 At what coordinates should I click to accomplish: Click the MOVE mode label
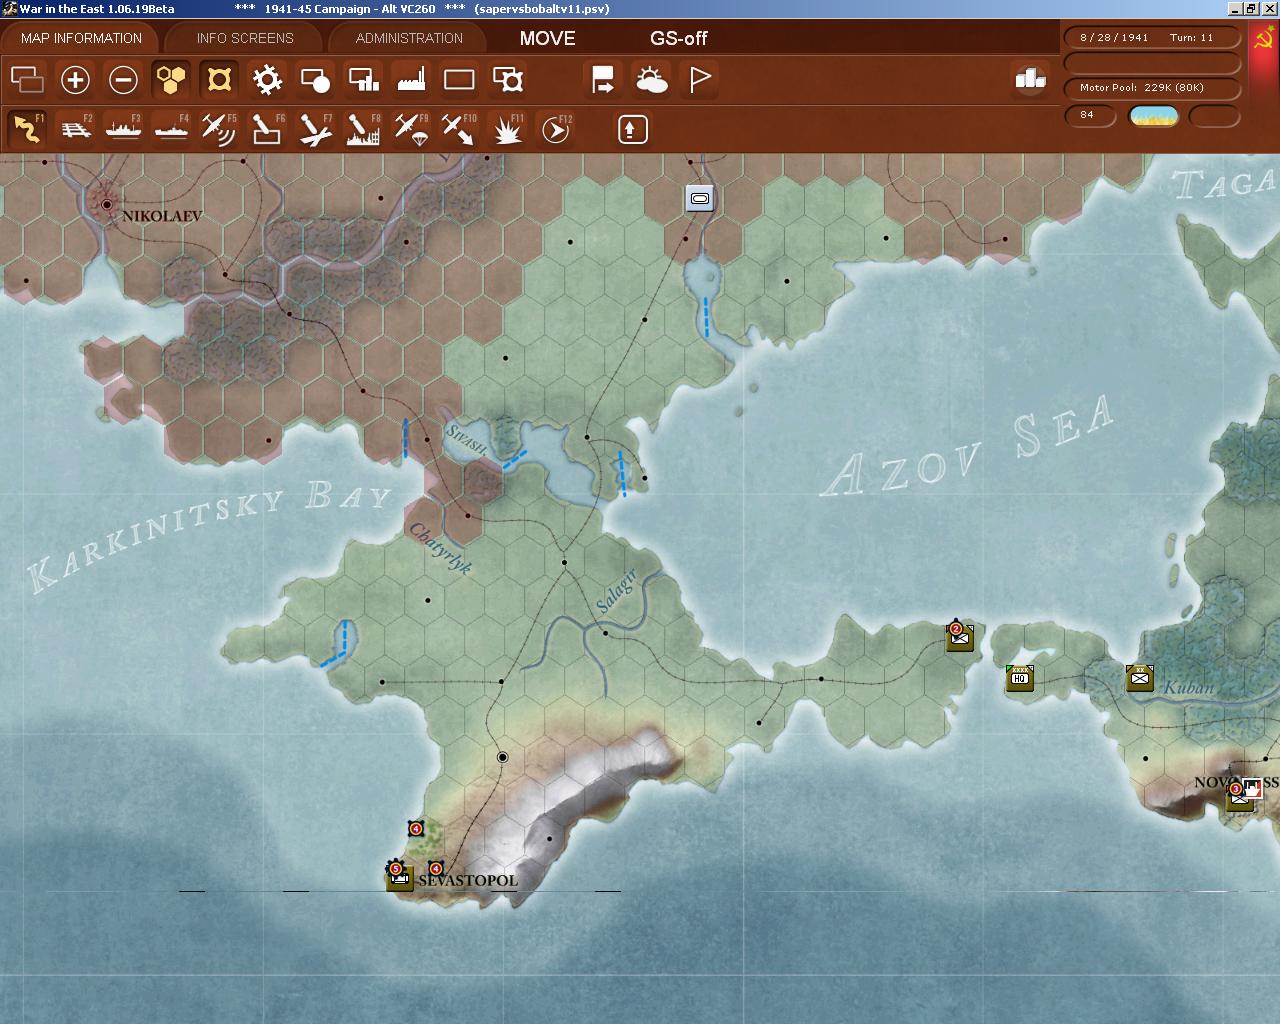point(547,38)
